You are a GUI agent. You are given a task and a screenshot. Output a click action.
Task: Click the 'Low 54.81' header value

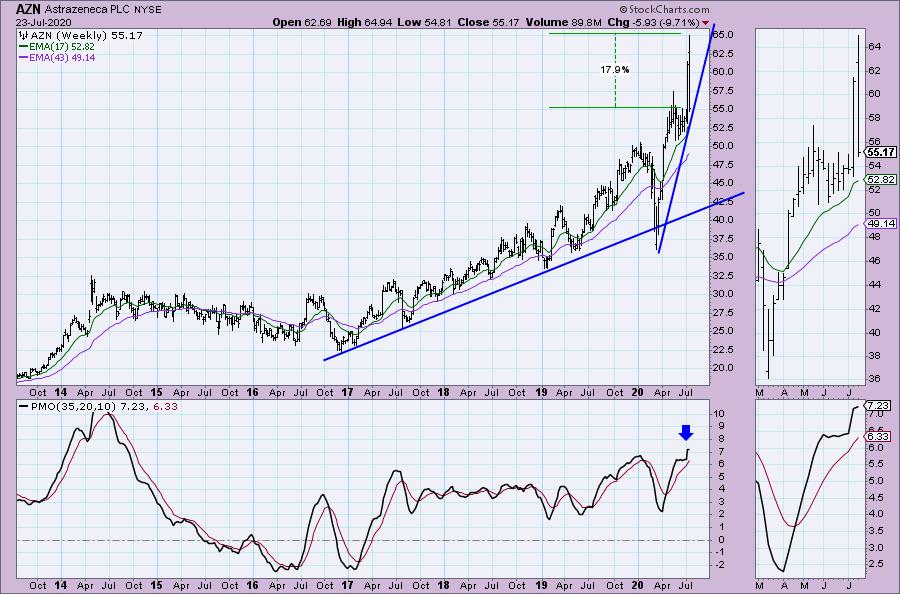425,22
